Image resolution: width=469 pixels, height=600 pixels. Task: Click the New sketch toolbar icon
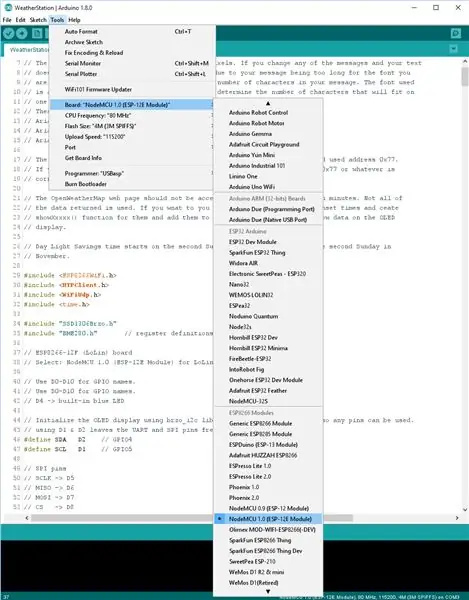tap(37, 34)
